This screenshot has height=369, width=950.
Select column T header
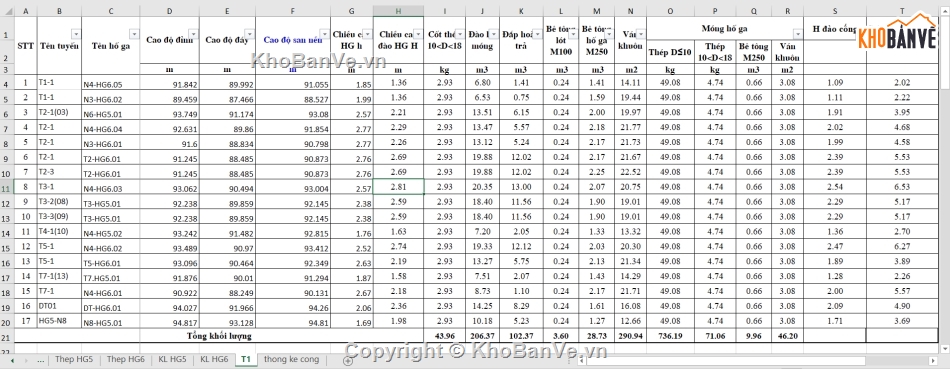tap(903, 12)
